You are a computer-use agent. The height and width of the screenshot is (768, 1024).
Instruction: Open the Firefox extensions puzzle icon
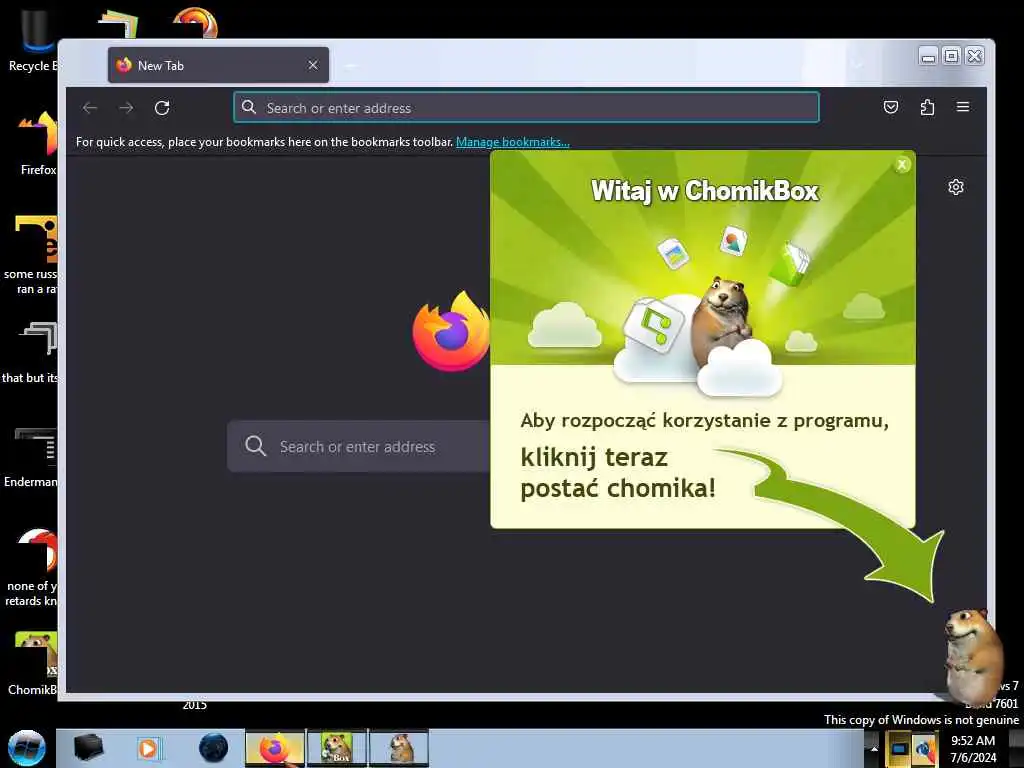pos(927,107)
